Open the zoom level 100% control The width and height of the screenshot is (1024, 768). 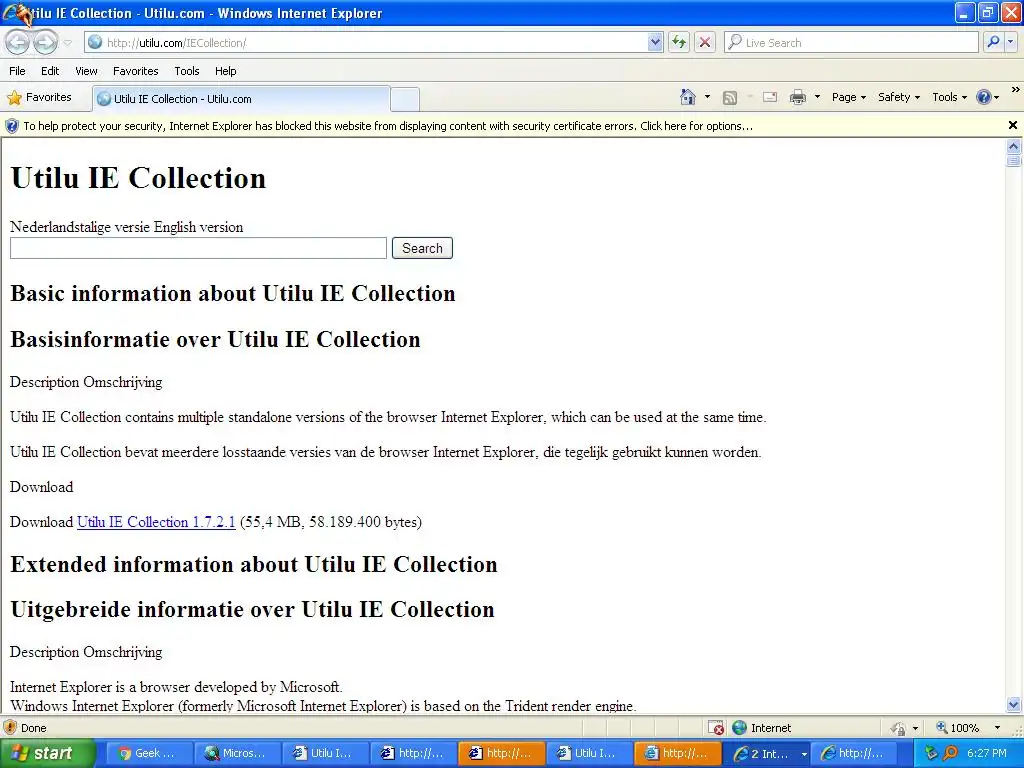point(957,728)
